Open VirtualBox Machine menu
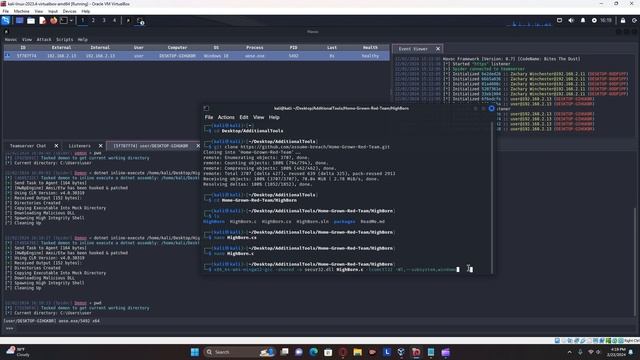640x360 pixels. pos(21,11)
